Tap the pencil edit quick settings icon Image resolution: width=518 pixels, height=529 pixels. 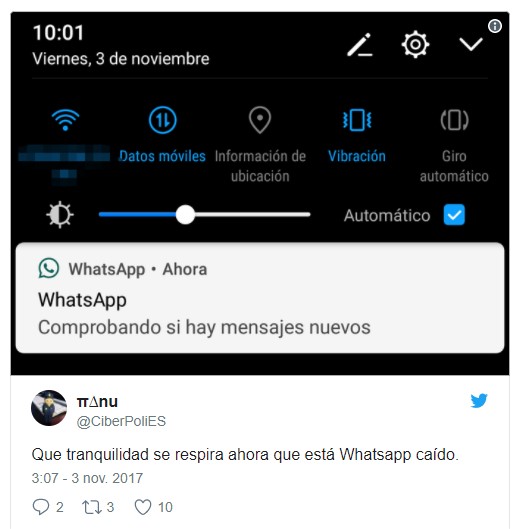[360, 44]
